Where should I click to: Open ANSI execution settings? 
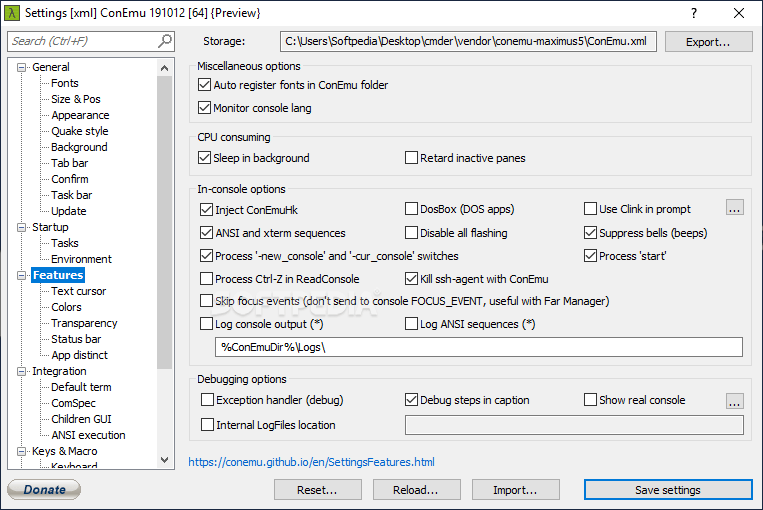88,435
